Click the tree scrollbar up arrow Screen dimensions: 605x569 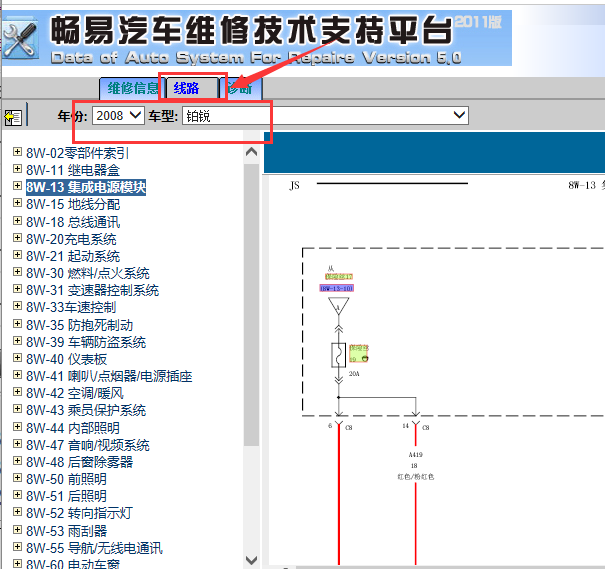tap(252, 152)
